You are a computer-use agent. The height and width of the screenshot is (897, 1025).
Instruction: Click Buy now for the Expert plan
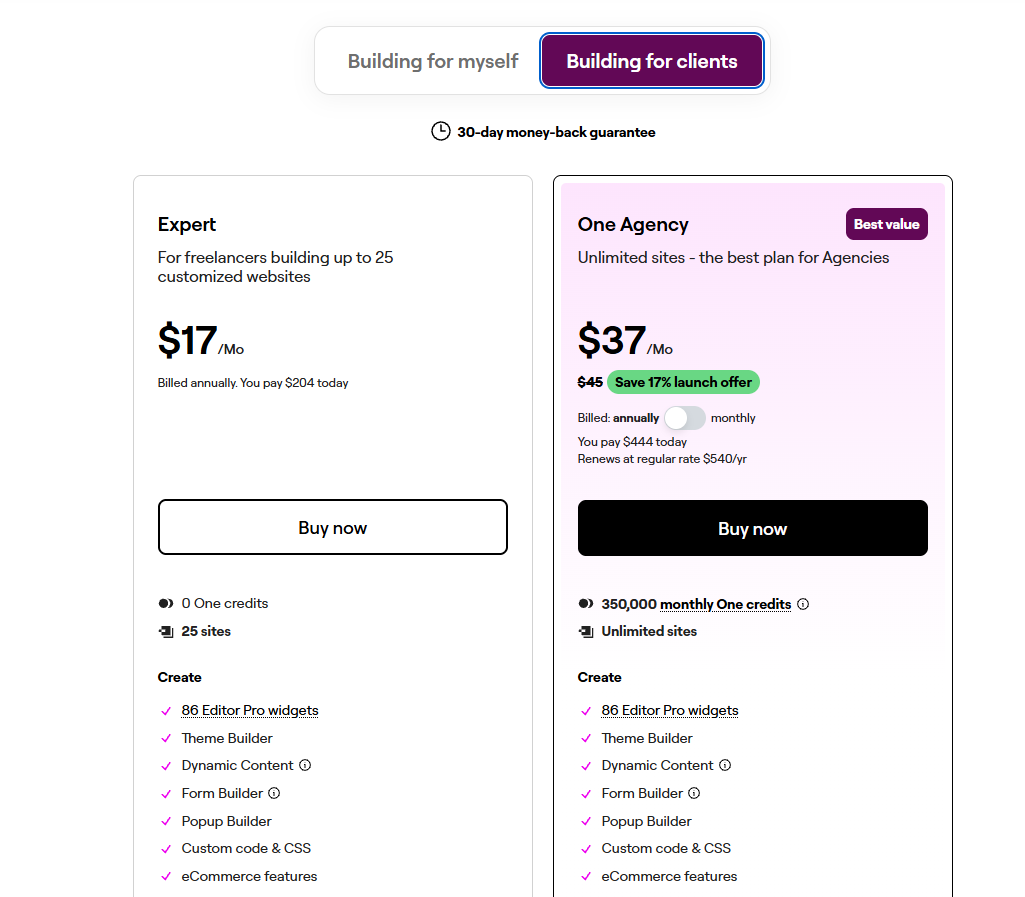click(332, 527)
